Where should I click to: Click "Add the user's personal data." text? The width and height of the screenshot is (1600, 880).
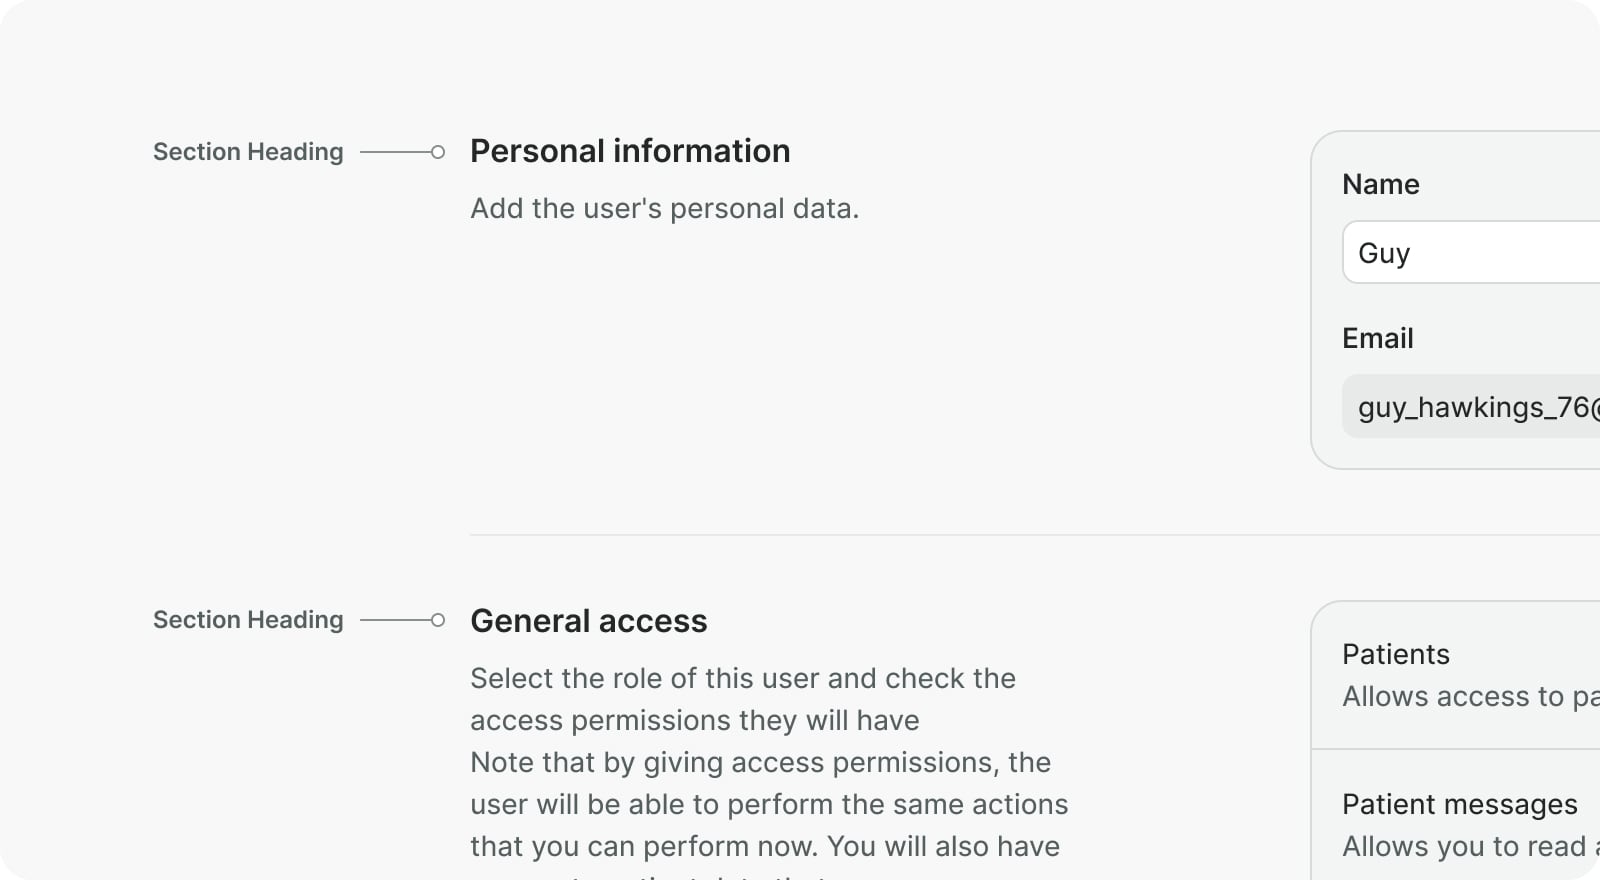[x=664, y=208]
